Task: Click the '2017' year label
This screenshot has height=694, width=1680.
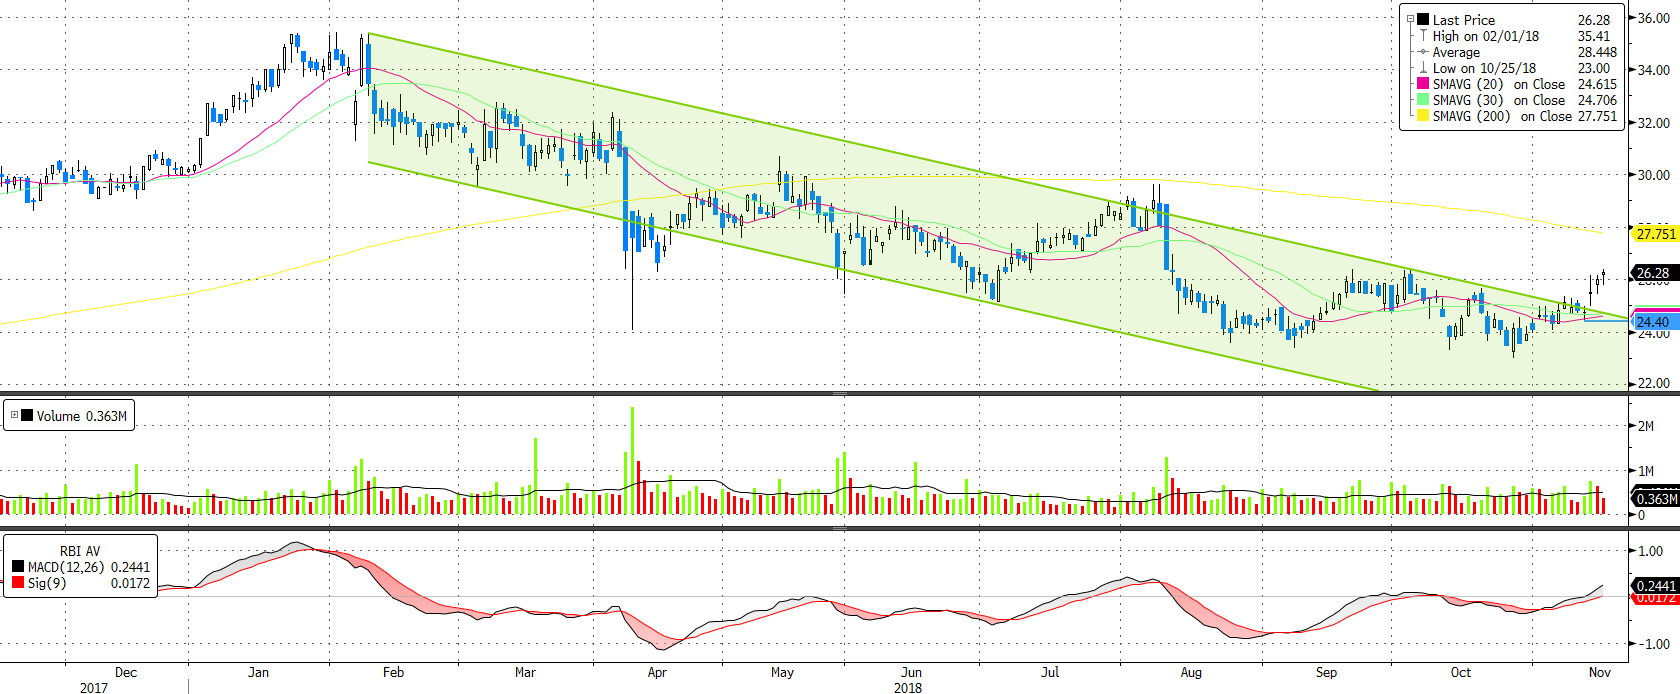Action: [x=94, y=687]
